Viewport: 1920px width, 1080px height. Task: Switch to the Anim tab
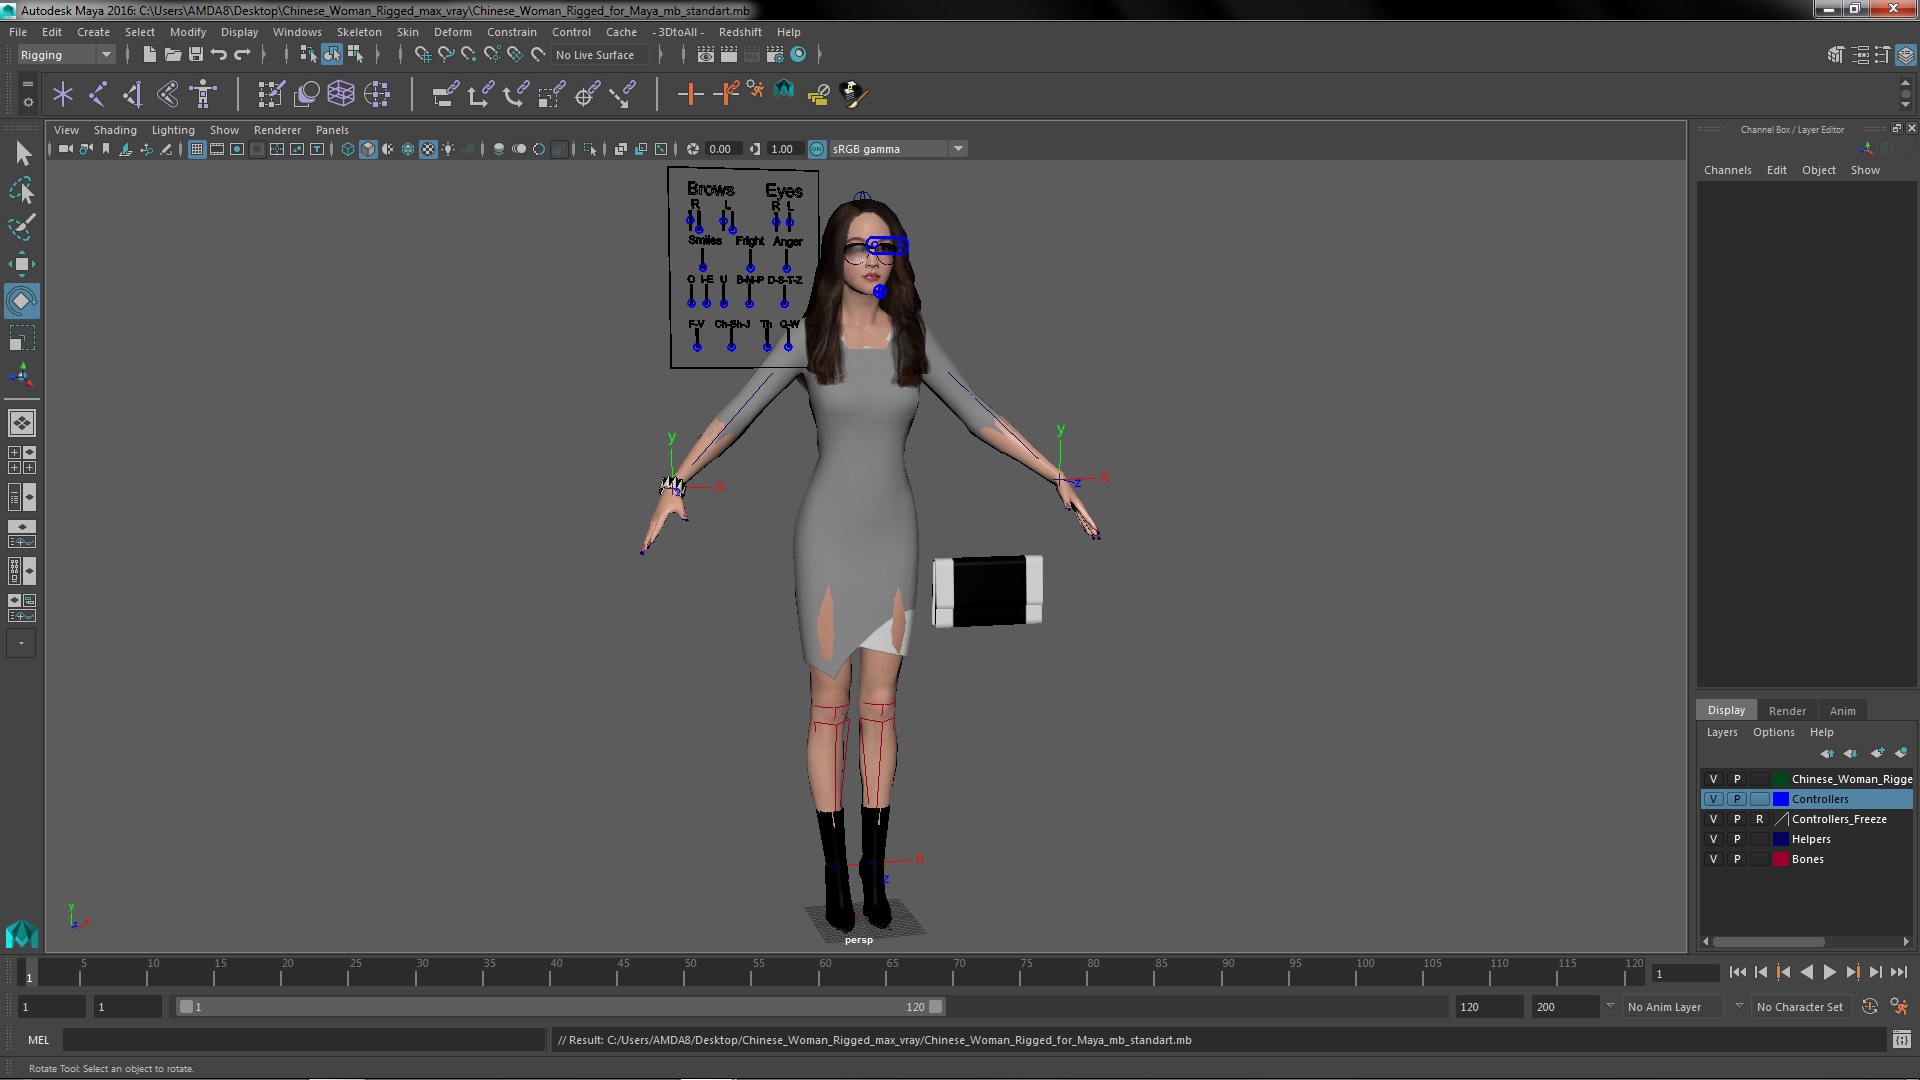(x=1842, y=711)
